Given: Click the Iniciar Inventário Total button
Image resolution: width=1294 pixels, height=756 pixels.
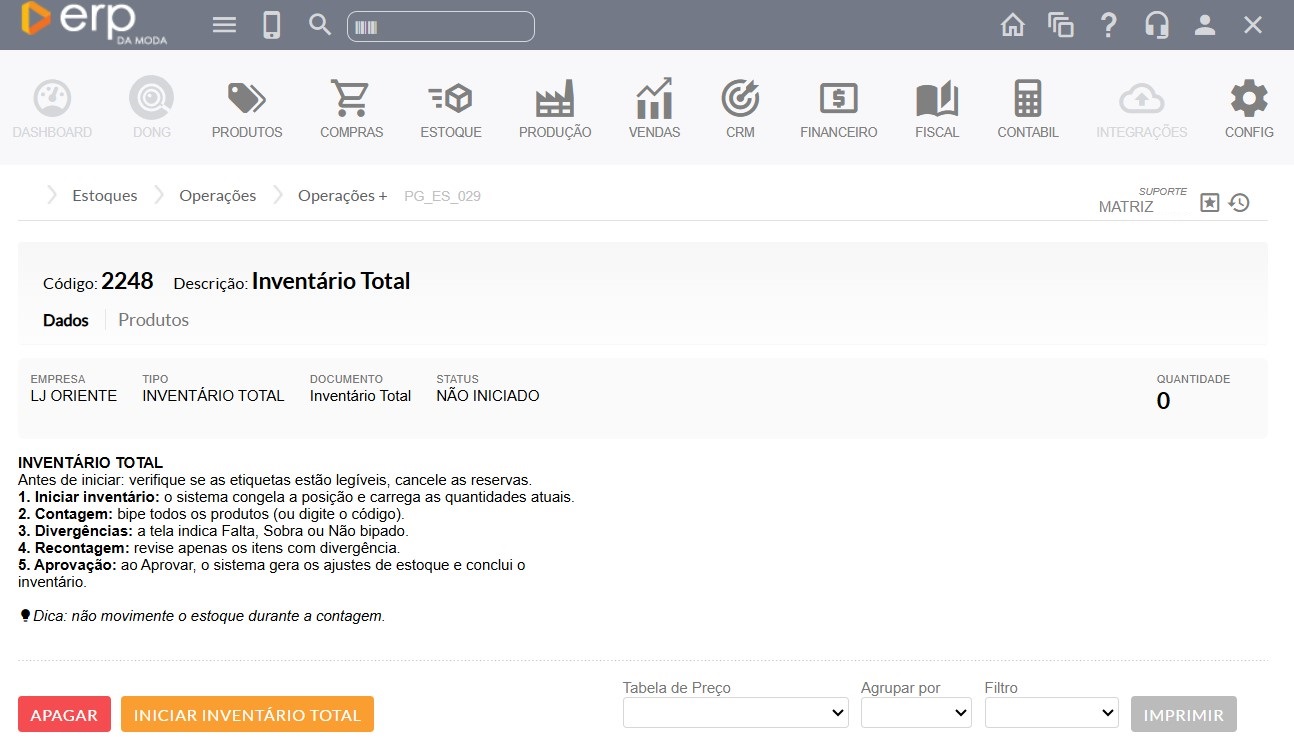Looking at the screenshot, I should [x=247, y=715].
